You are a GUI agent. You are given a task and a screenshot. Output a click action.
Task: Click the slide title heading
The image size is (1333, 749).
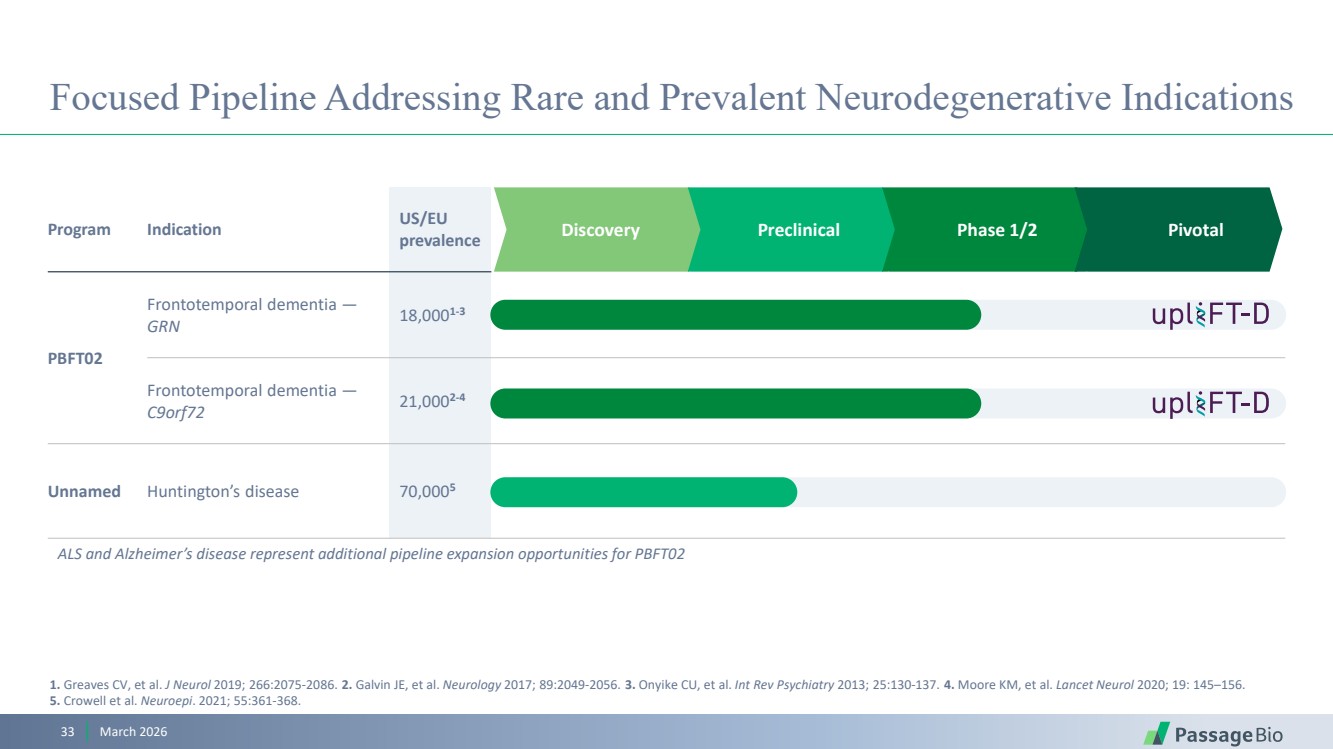(670, 98)
